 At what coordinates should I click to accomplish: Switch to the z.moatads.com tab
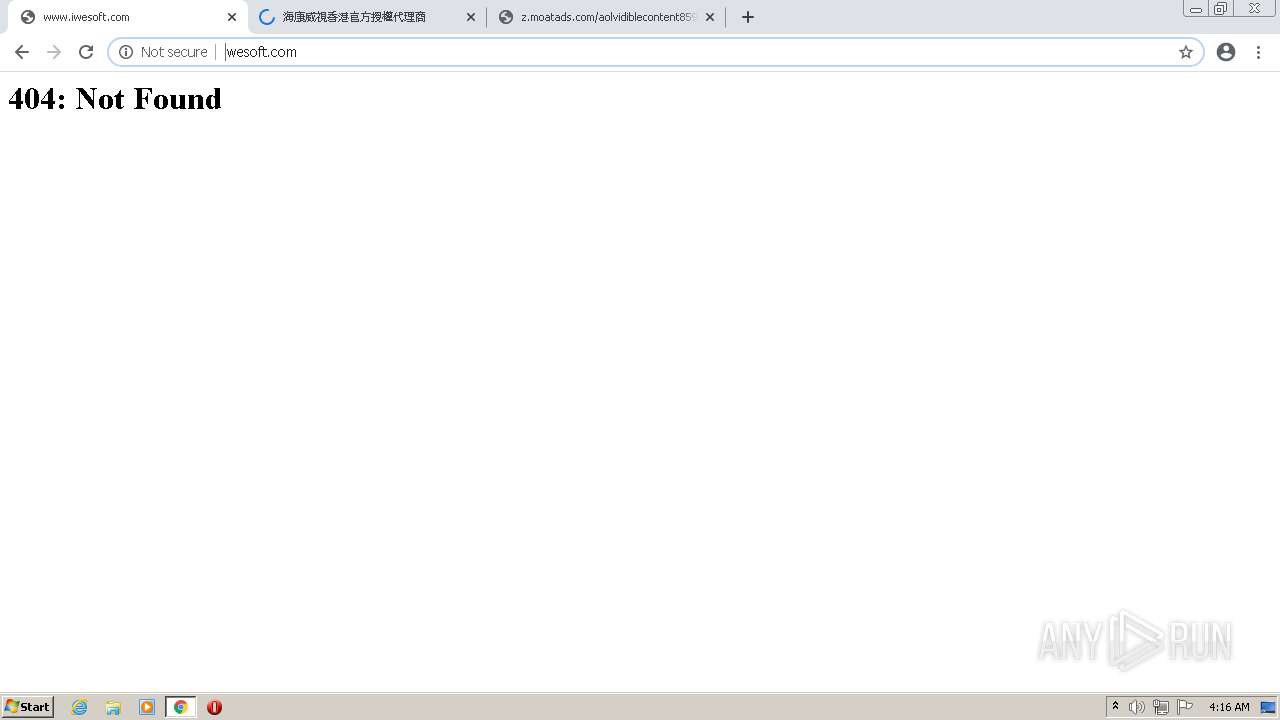click(x=606, y=17)
